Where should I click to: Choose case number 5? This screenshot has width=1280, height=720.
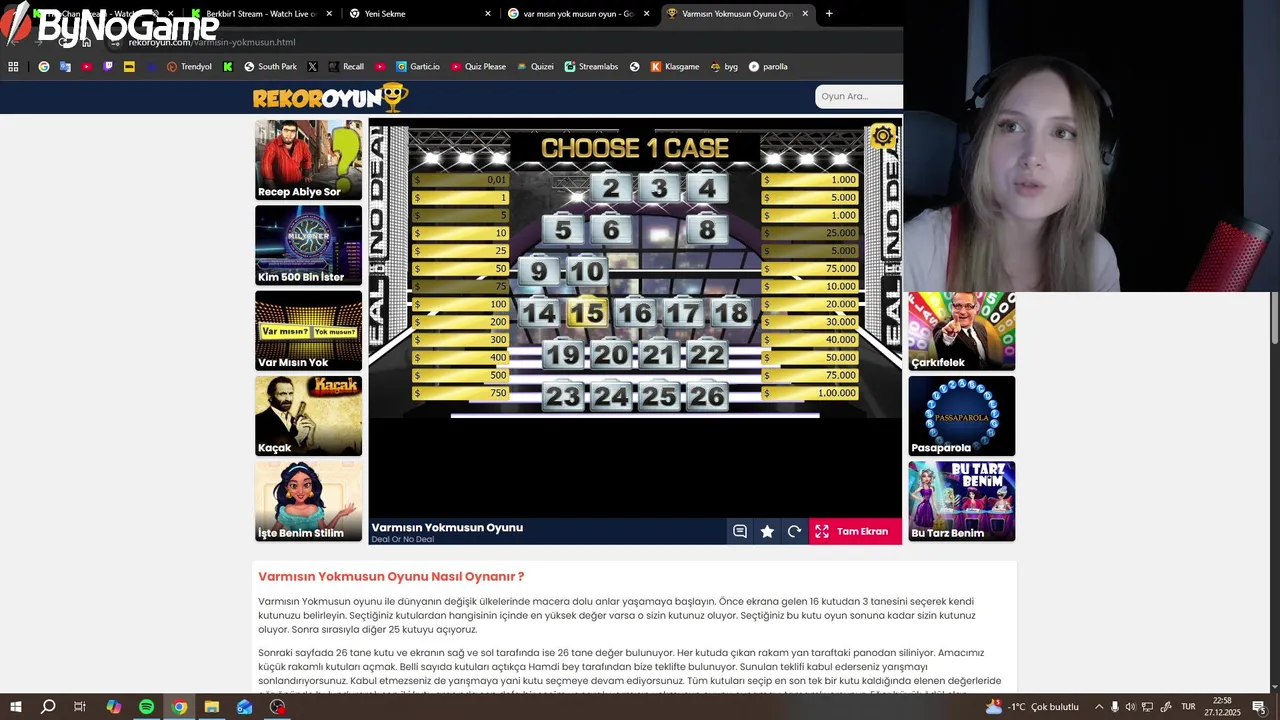[563, 230]
